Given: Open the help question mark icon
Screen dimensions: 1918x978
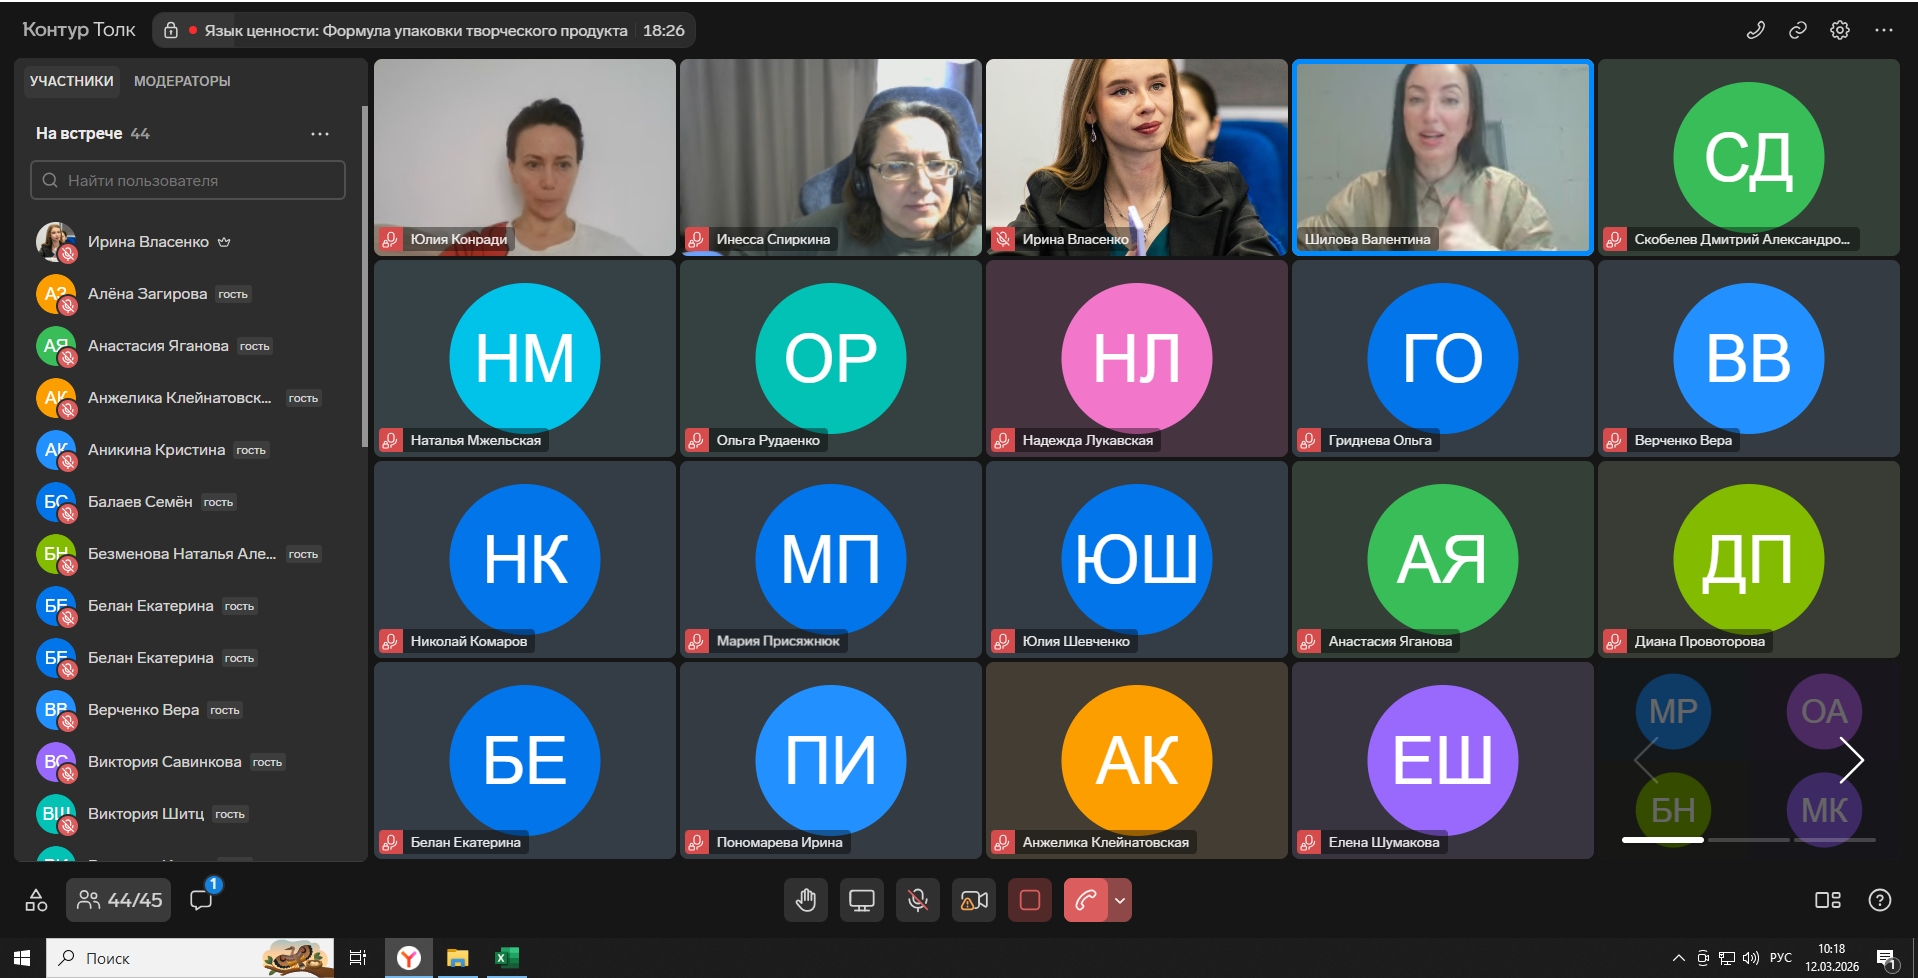Looking at the screenshot, I should click(x=1879, y=900).
